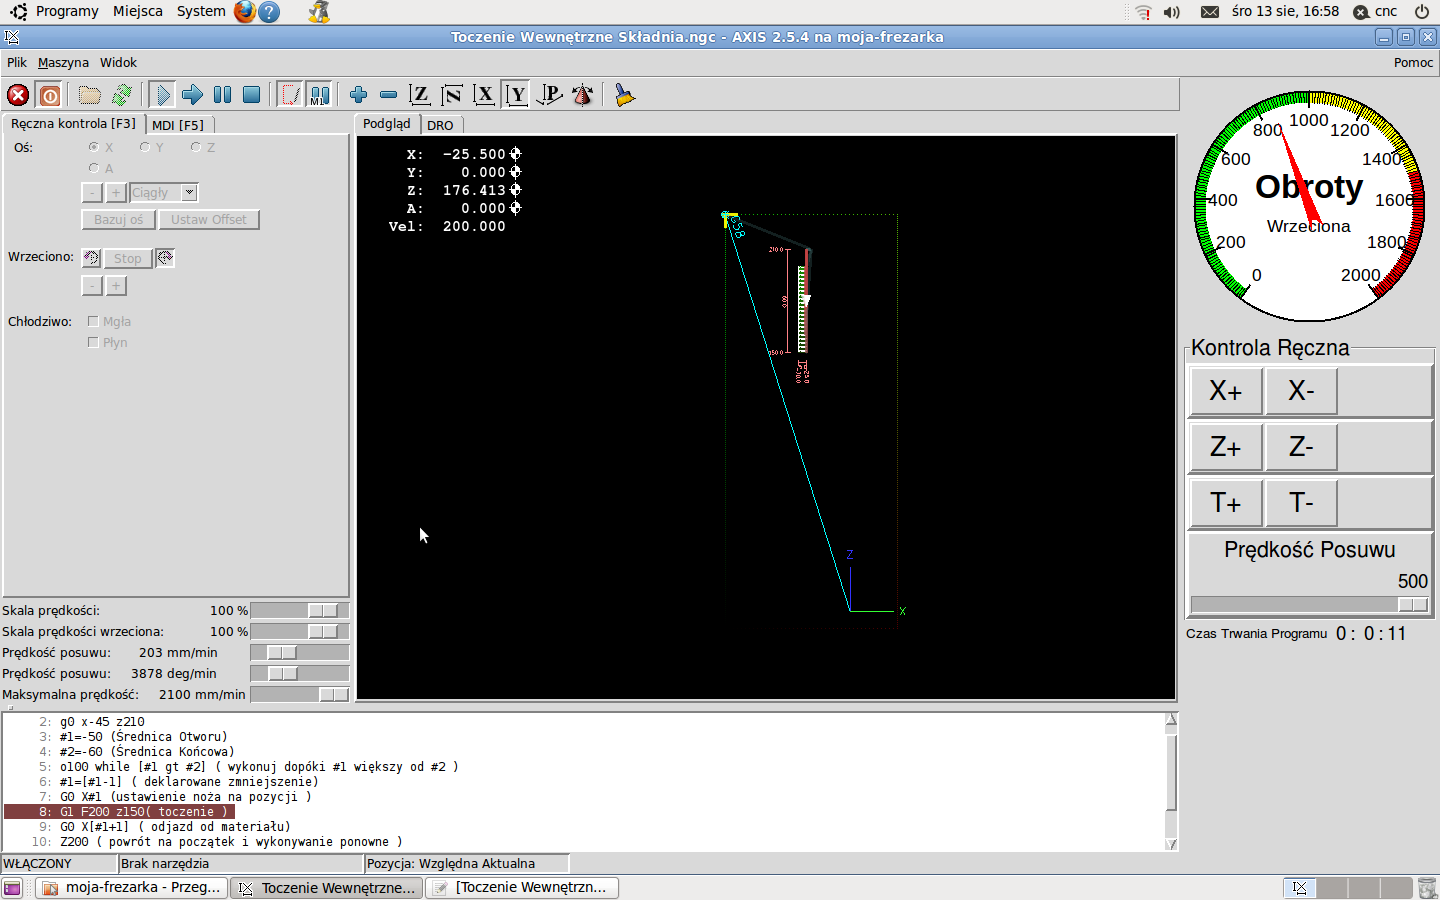Toggle skip lines with block delete icon

[x=290, y=95]
